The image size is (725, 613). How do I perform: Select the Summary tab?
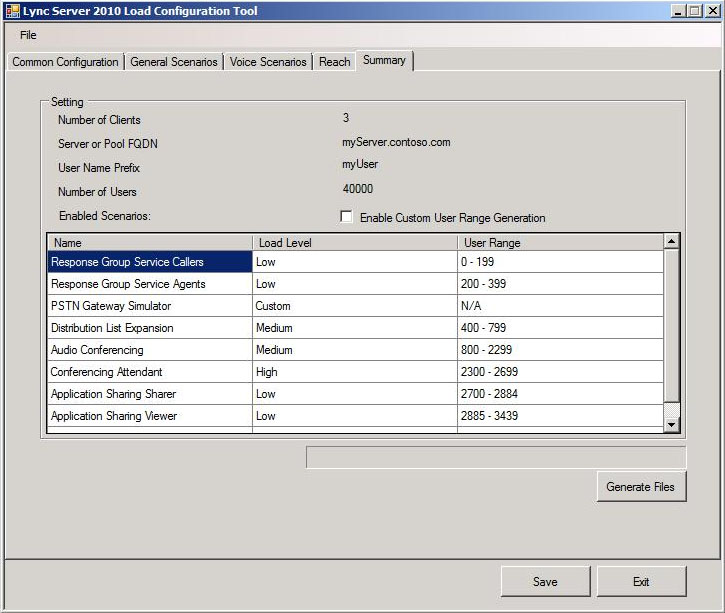pos(384,60)
